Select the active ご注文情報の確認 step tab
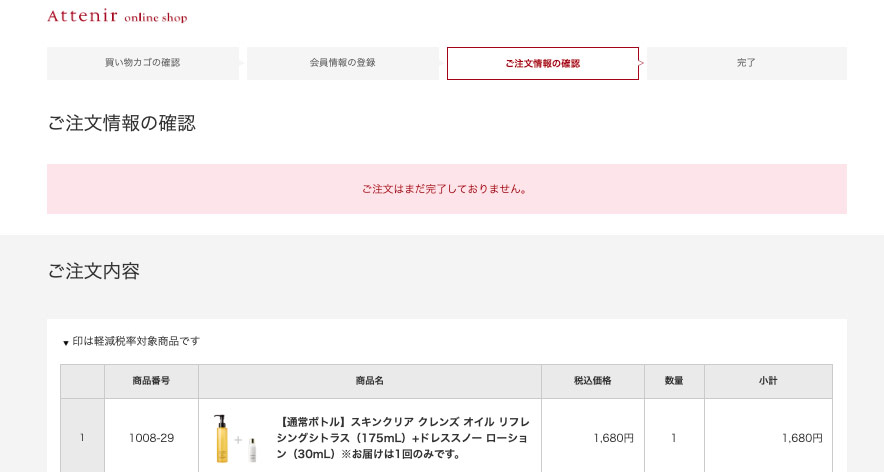884x472 pixels. tap(542, 63)
